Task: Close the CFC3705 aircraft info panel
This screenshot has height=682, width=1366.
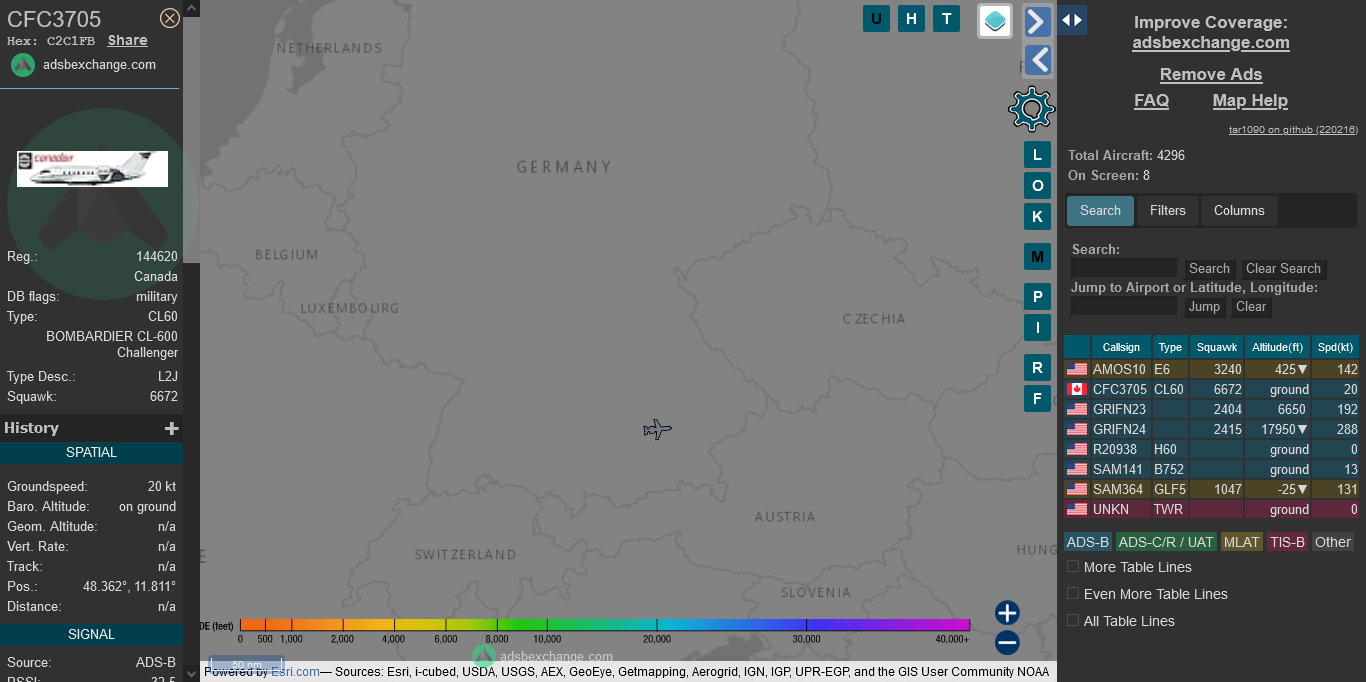Action: (x=170, y=18)
